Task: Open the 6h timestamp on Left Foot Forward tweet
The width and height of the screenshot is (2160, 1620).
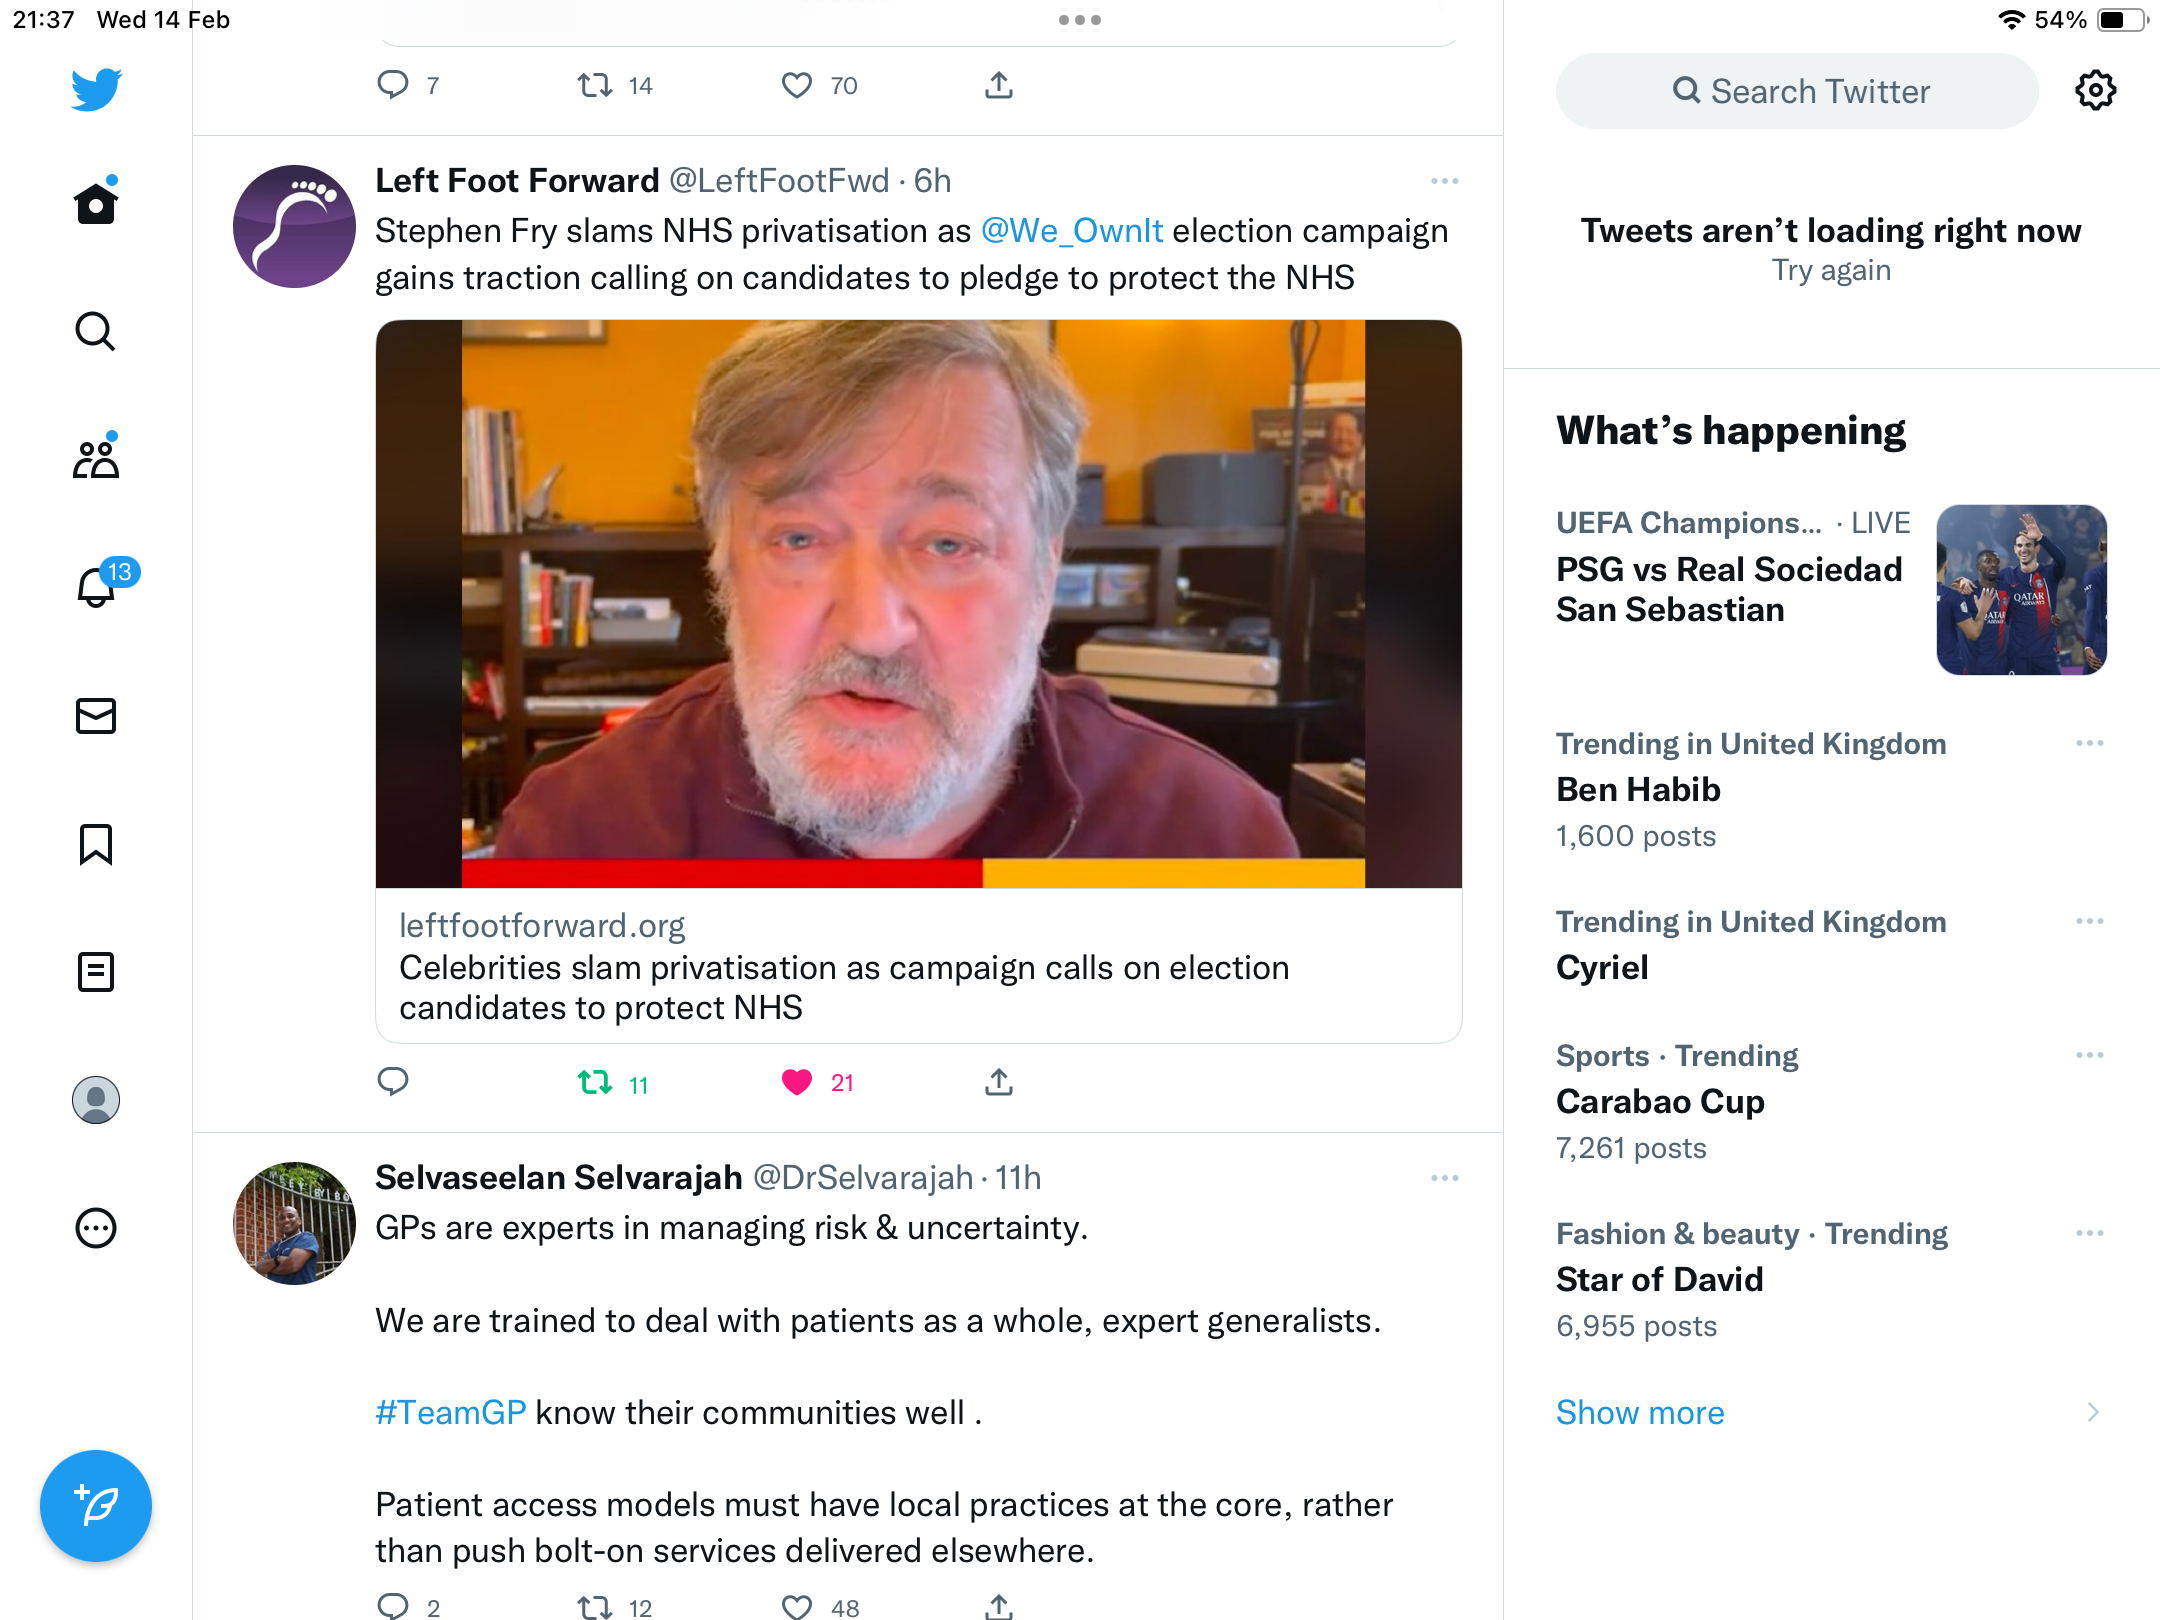Action: pyautogui.click(x=932, y=181)
